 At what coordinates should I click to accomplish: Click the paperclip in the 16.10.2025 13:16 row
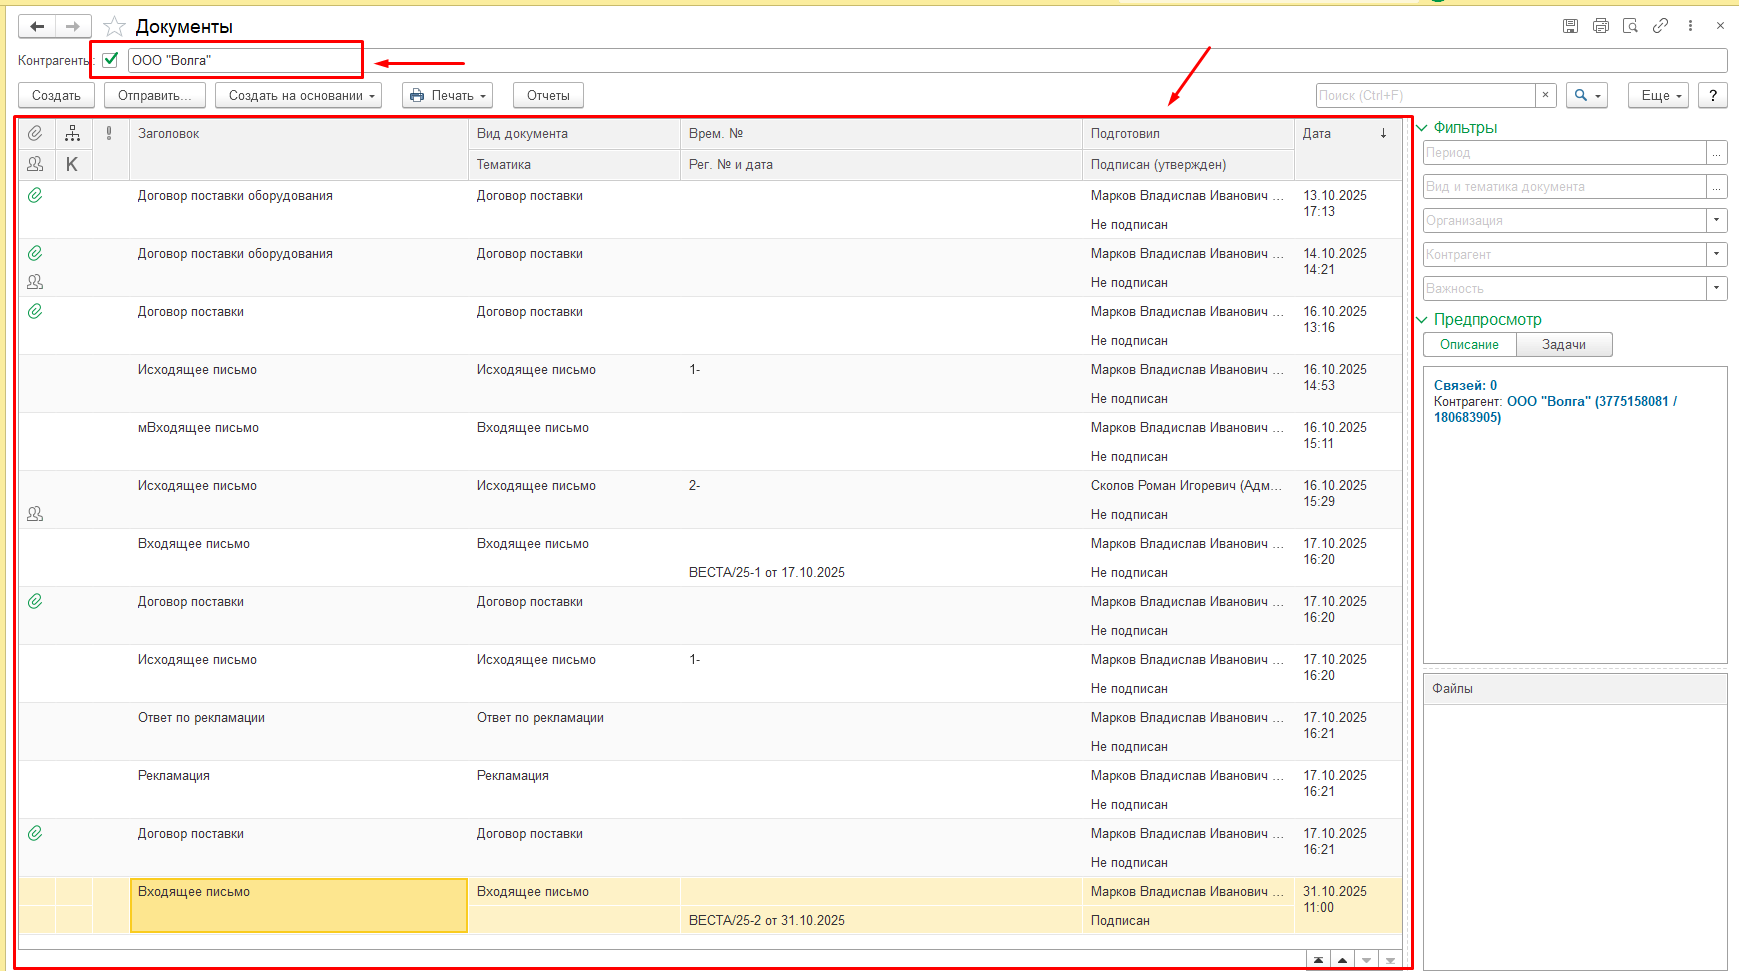tap(35, 311)
